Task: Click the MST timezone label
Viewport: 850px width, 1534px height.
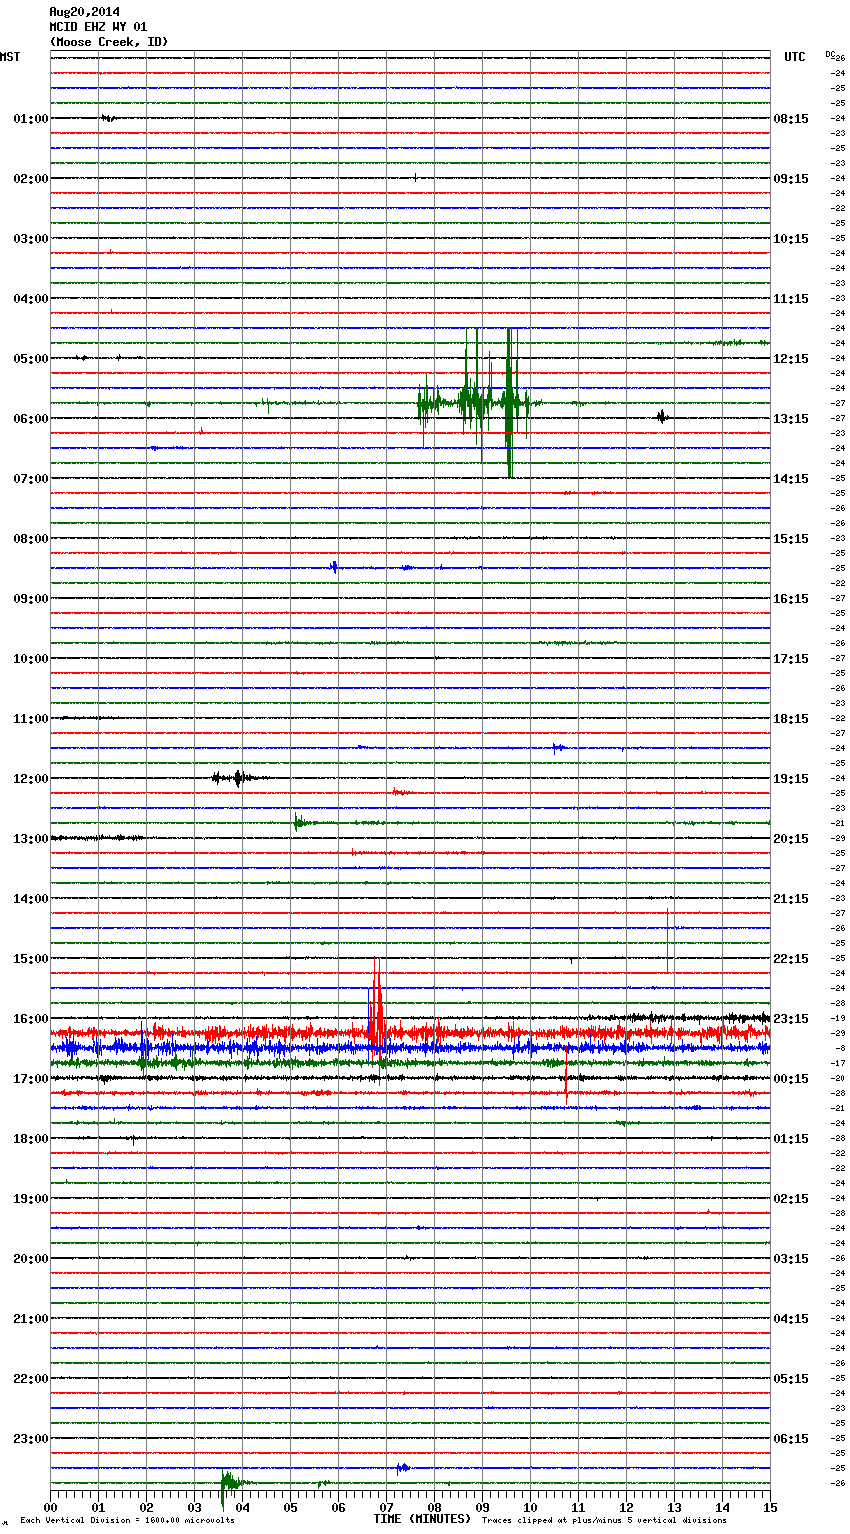Action: pos(10,57)
